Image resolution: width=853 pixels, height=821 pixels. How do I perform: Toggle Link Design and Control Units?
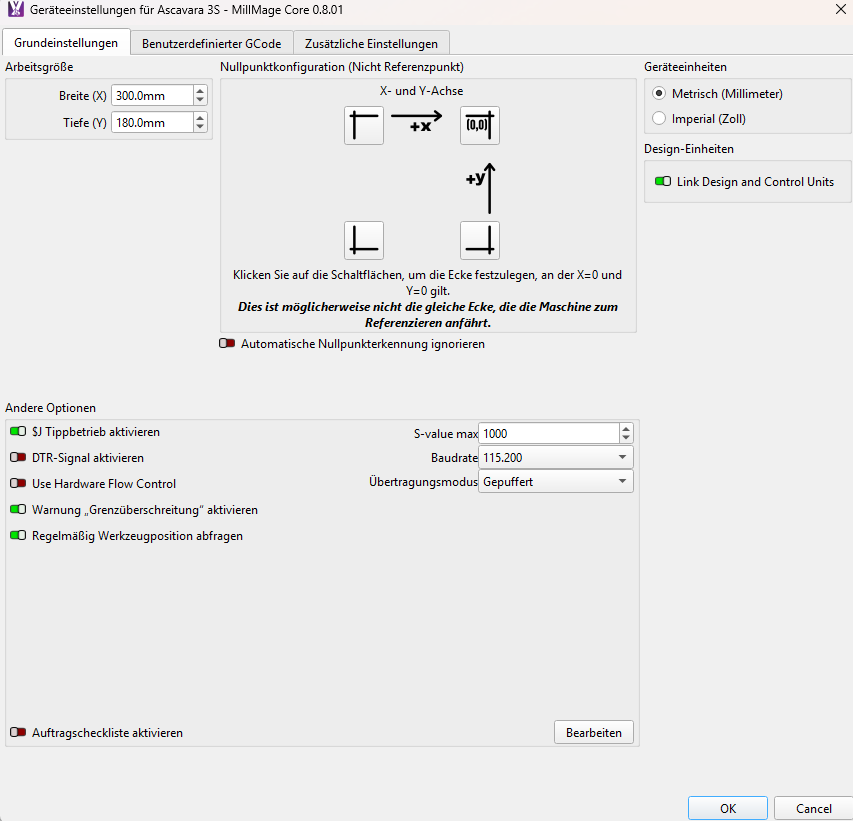tap(662, 182)
